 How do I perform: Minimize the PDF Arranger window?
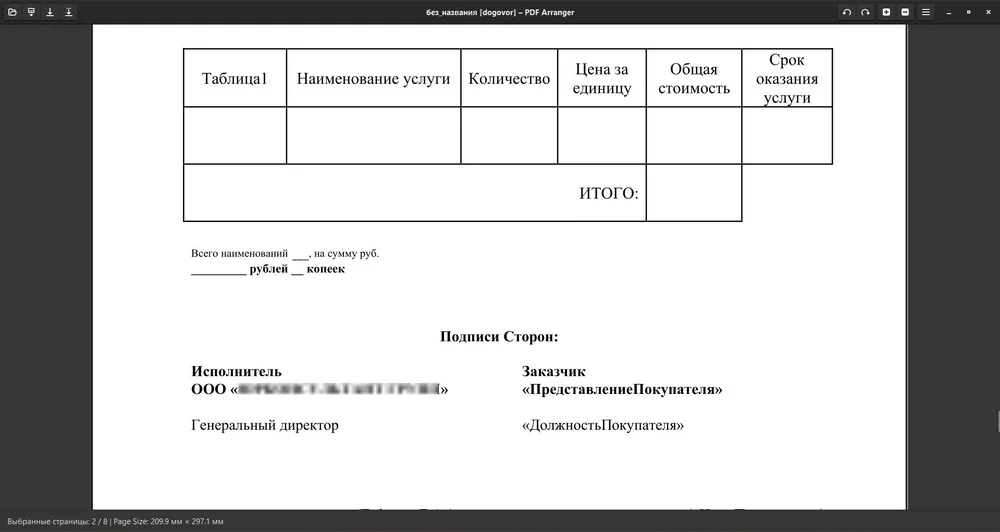951,12
